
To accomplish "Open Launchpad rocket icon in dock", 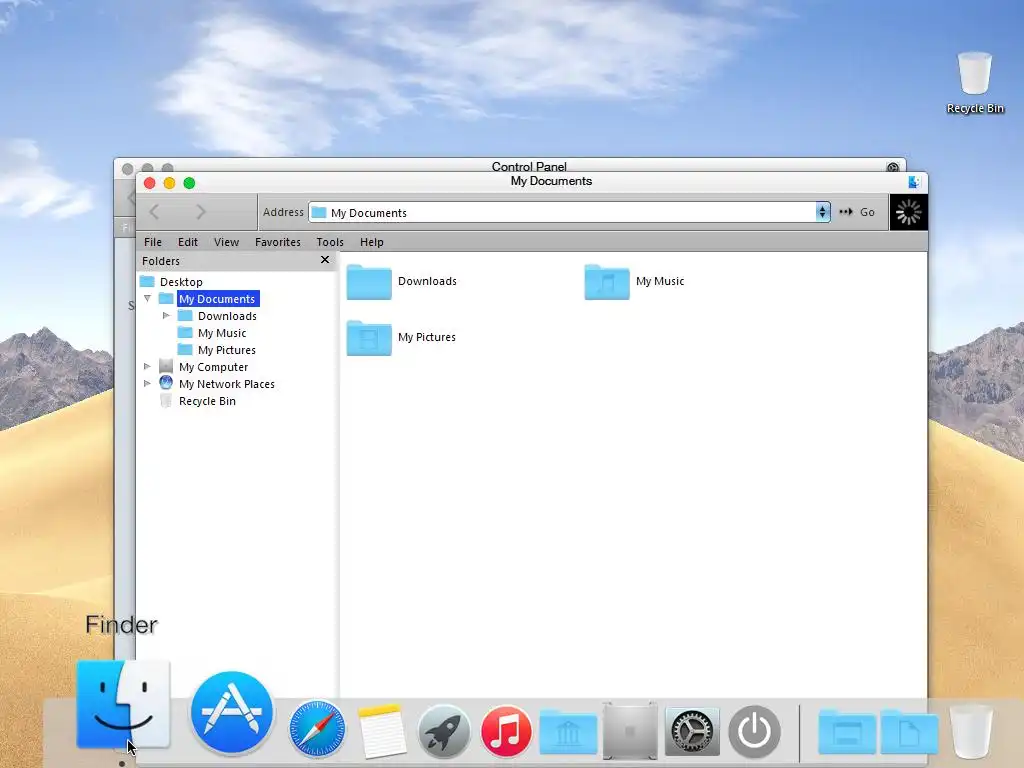I will point(444,731).
